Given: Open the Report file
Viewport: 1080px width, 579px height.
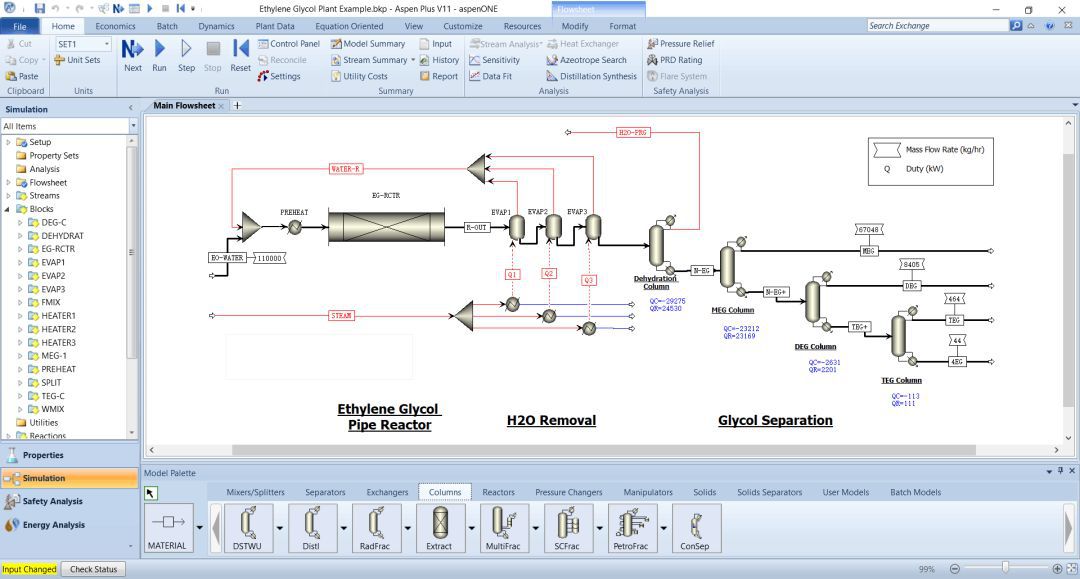Looking at the screenshot, I should [x=439, y=76].
